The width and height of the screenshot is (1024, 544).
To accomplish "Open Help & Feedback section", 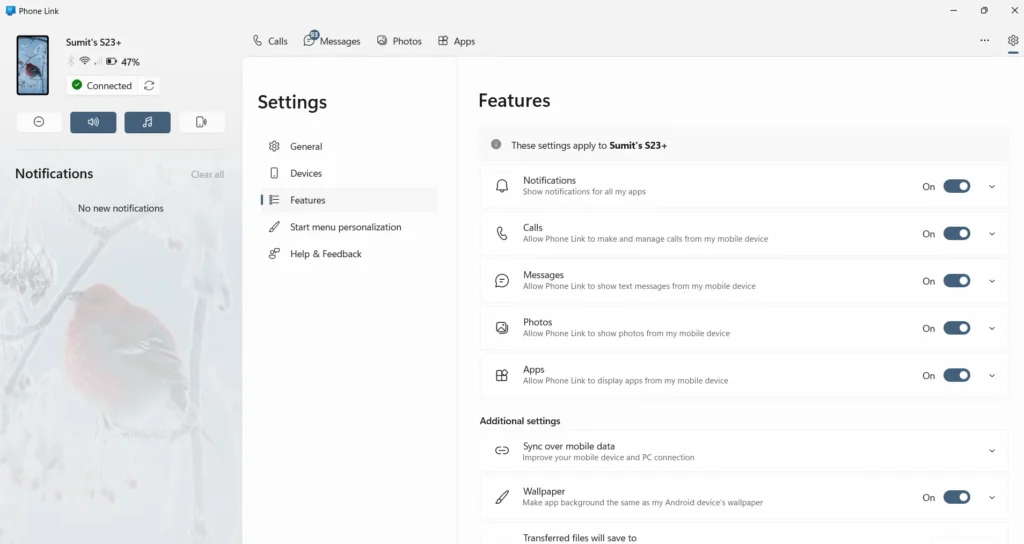I will tap(349, 253).
